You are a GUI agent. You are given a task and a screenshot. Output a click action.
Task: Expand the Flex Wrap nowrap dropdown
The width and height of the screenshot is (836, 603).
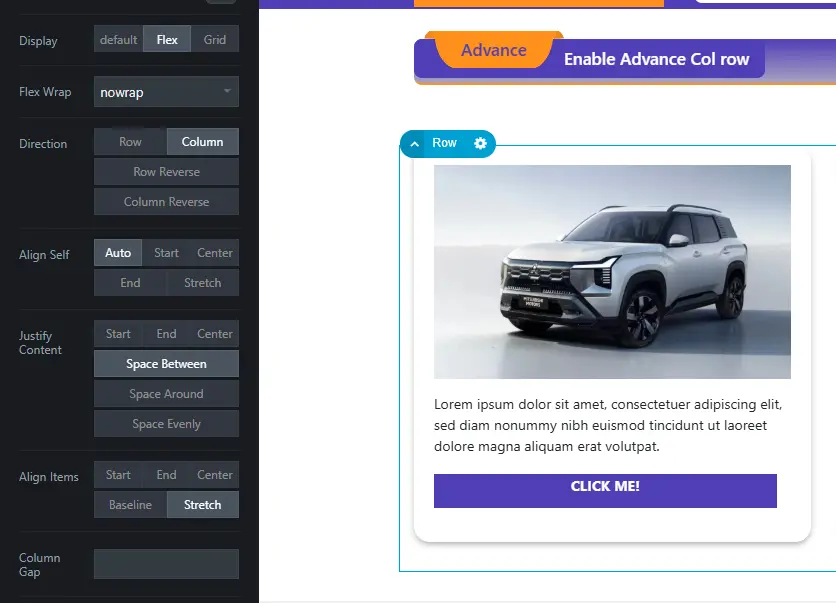(x=166, y=92)
